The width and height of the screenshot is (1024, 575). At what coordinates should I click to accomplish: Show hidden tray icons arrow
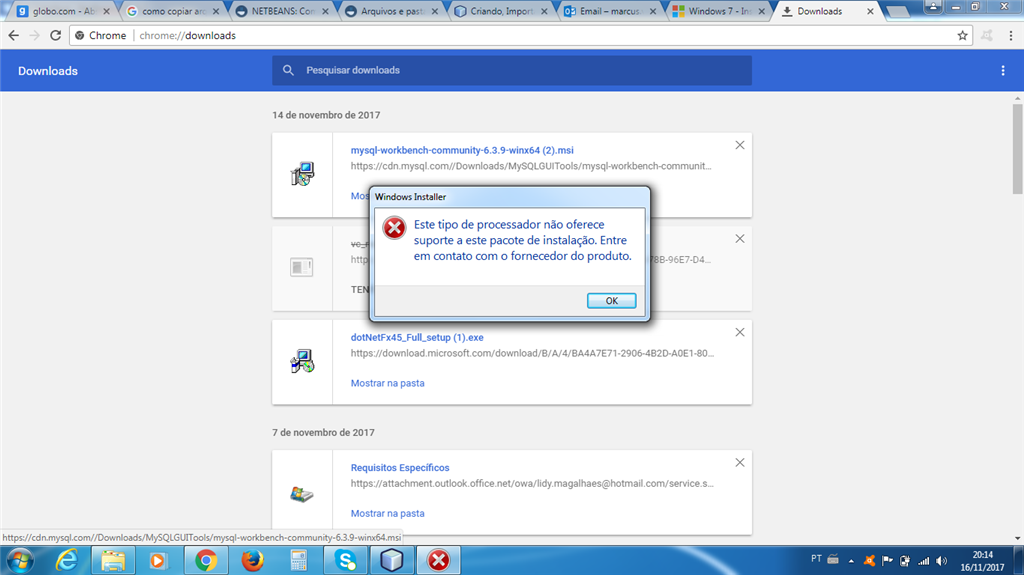pyautogui.click(x=851, y=561)
